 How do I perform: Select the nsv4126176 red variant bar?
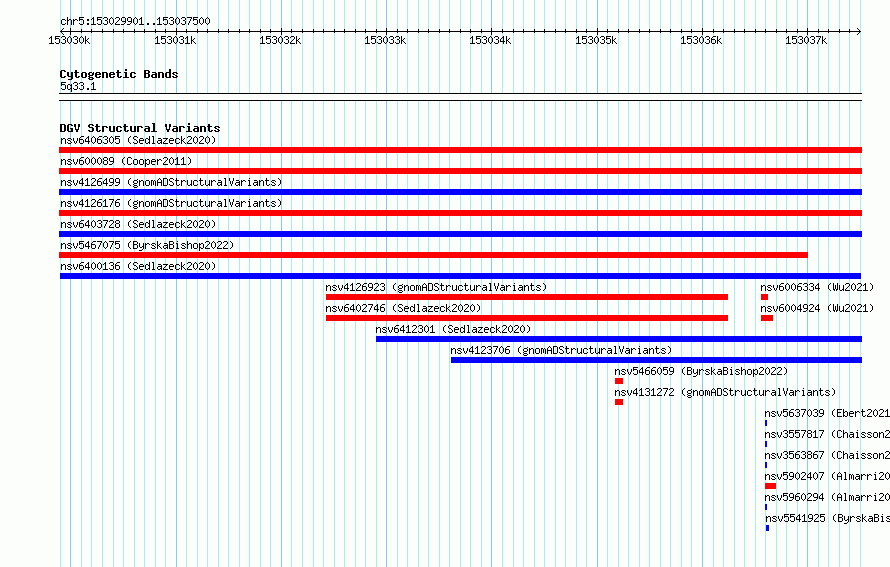click(x=460, y=213)
